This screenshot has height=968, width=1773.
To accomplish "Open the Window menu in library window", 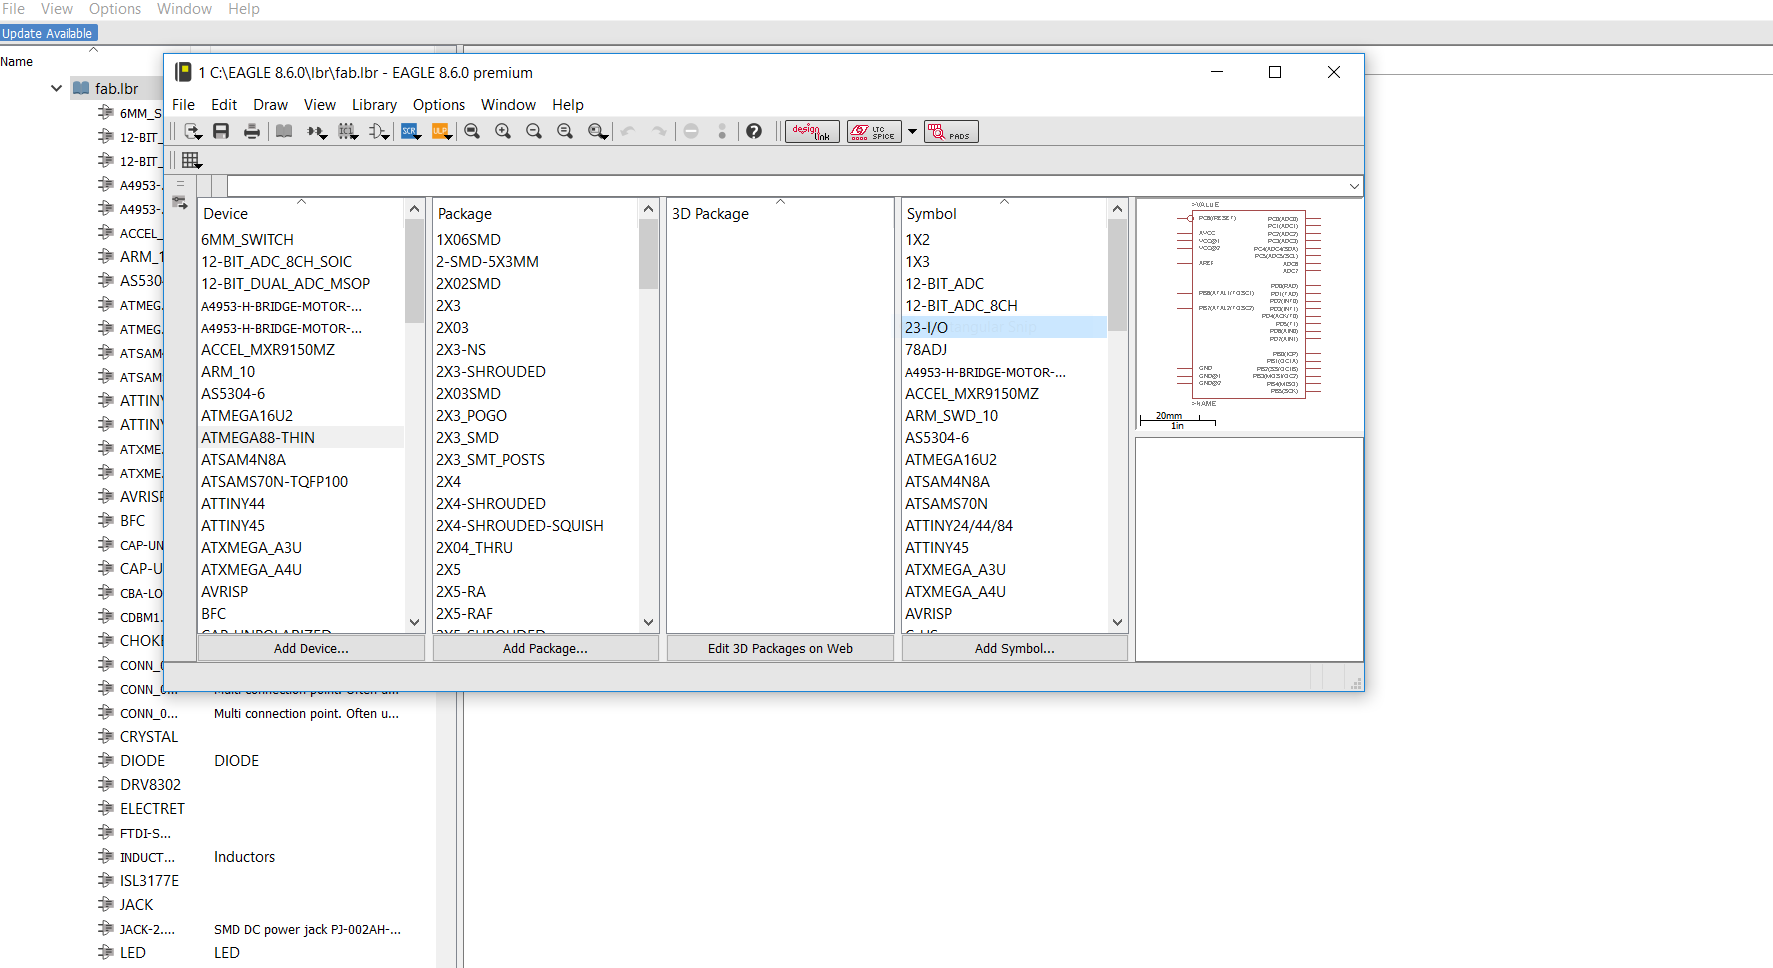I will [x=508, y=104].
